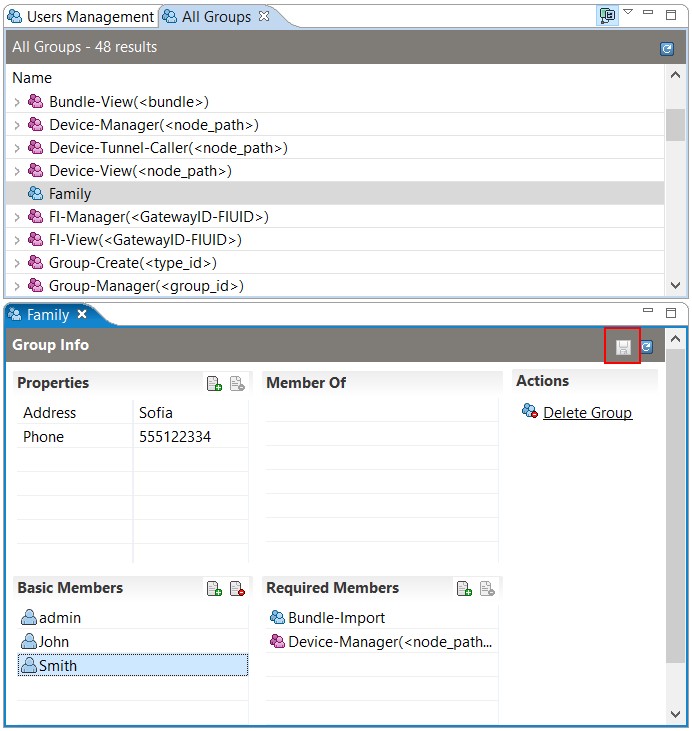The image size is (692, 731).
Task: Select Bundle-Import in Required Members
Action: [382, 618]
